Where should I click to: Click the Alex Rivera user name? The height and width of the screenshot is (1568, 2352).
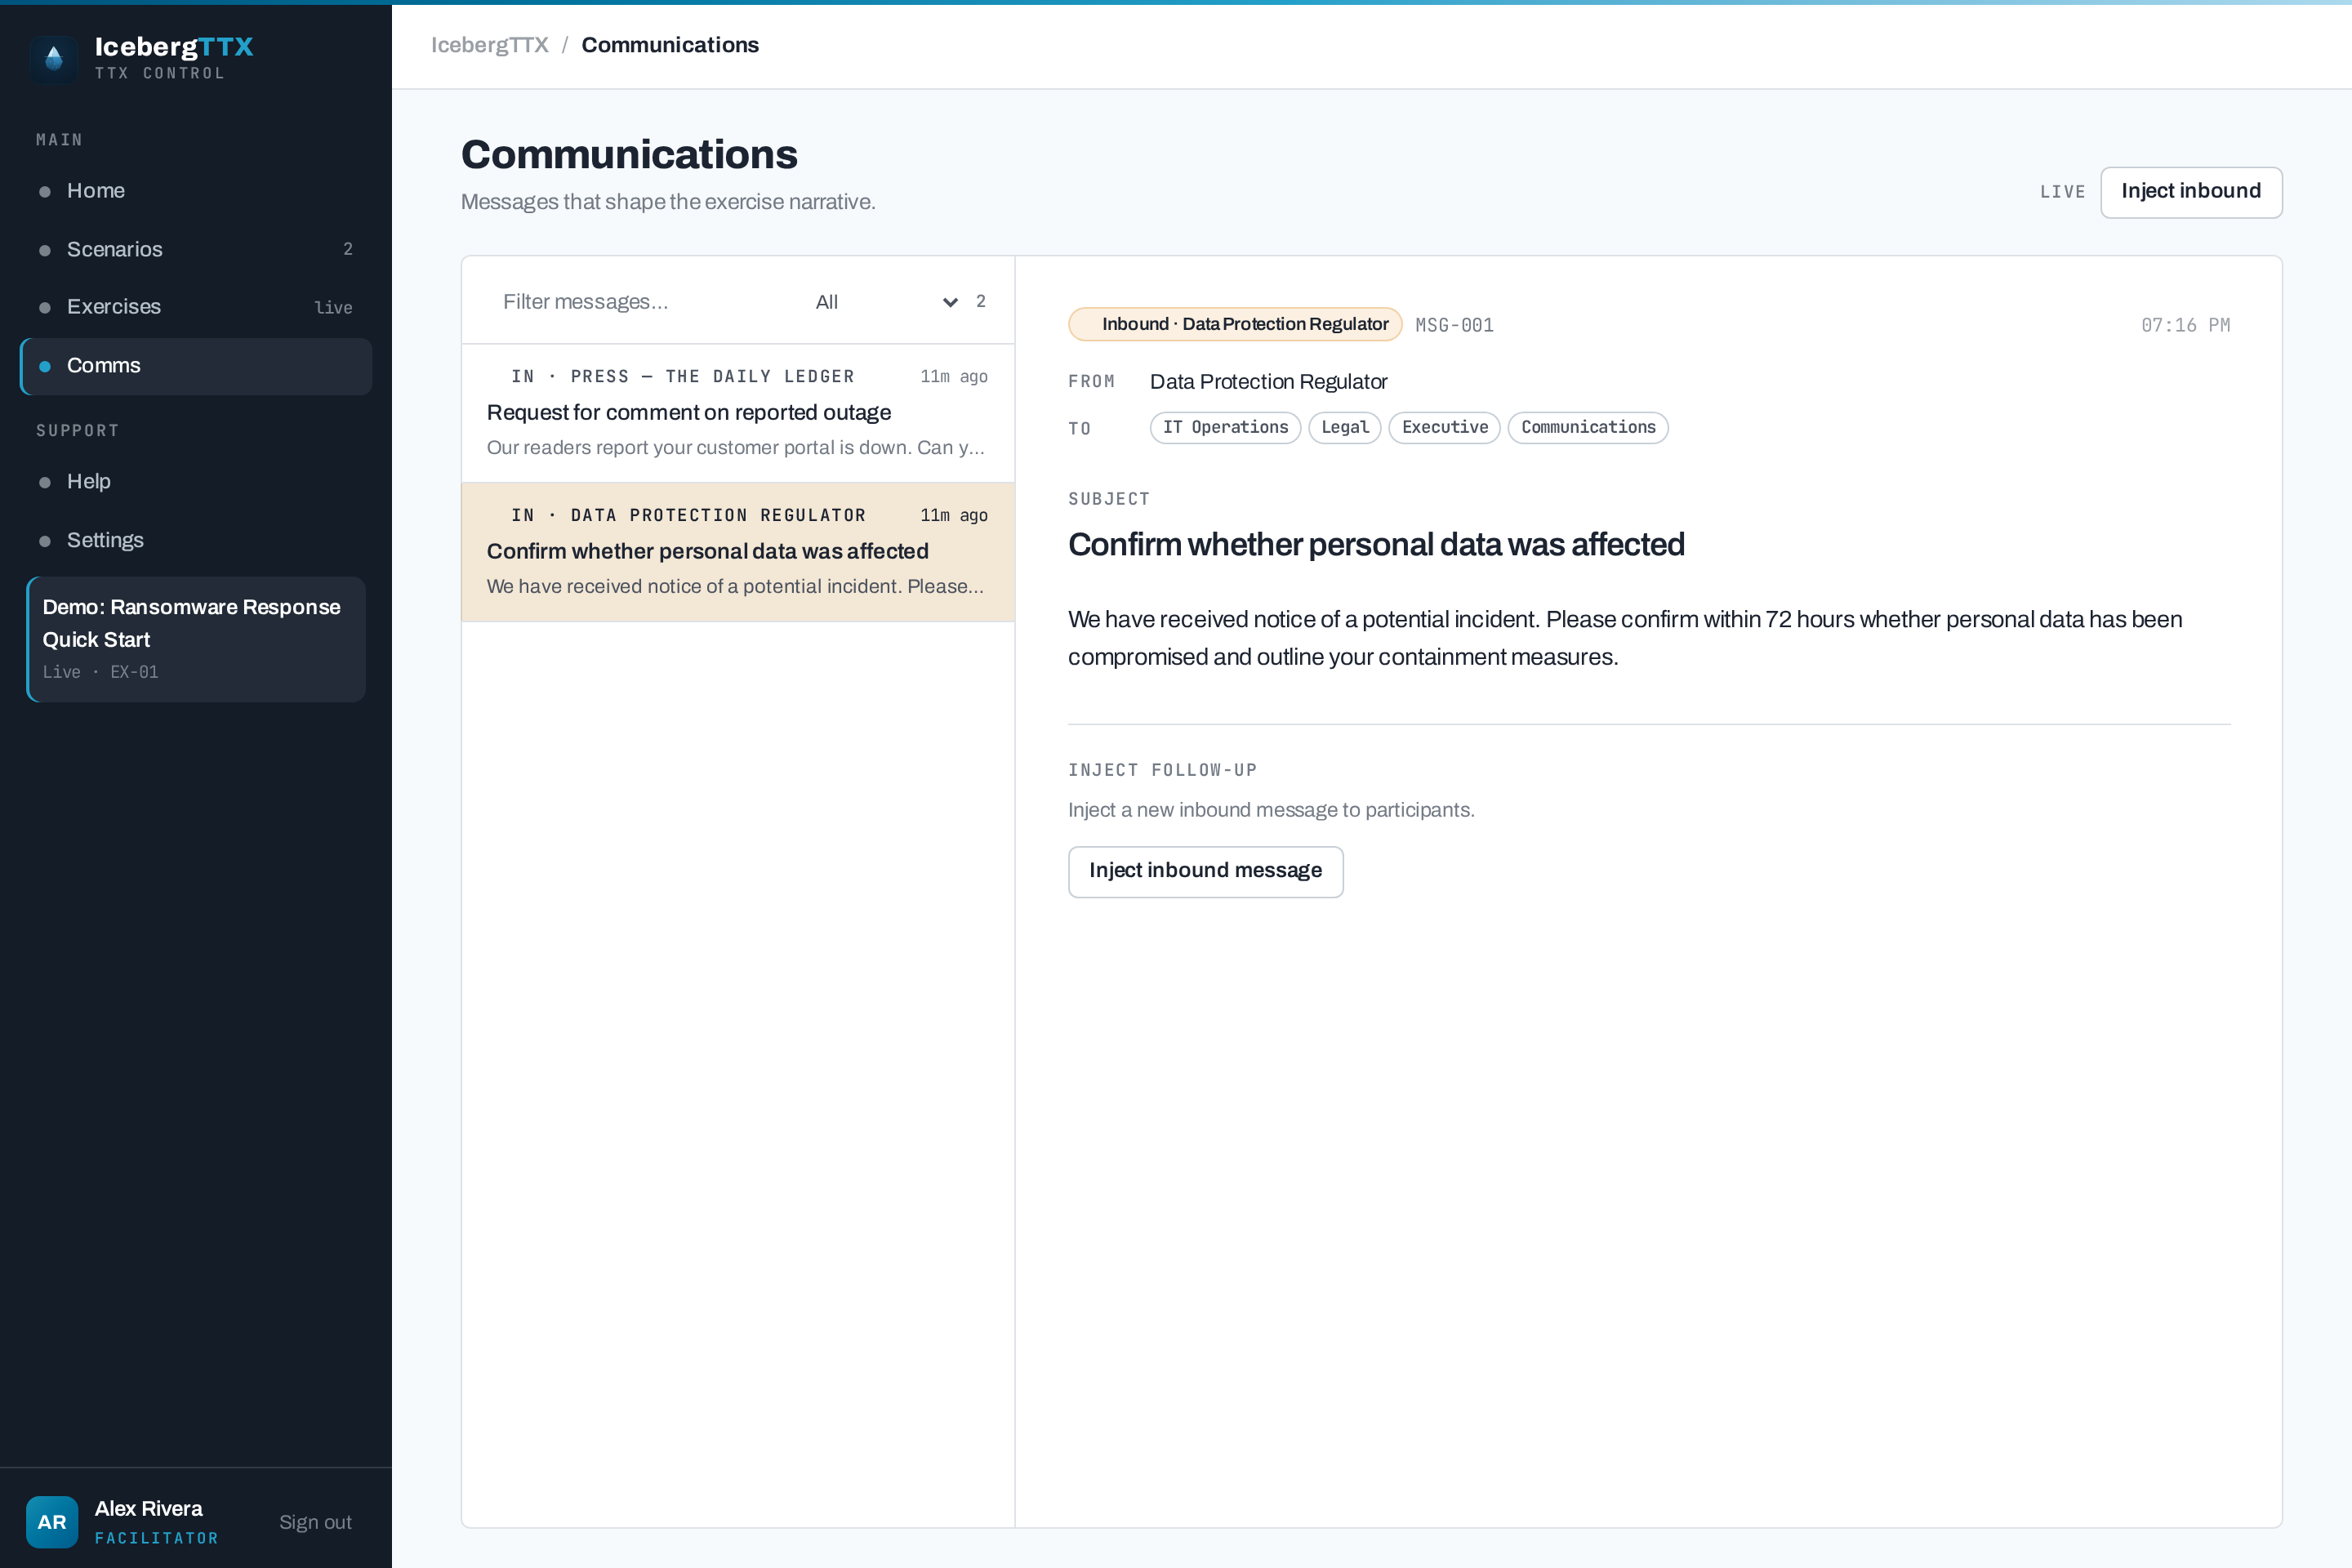pyautogui.click(x=148, y=1508)
